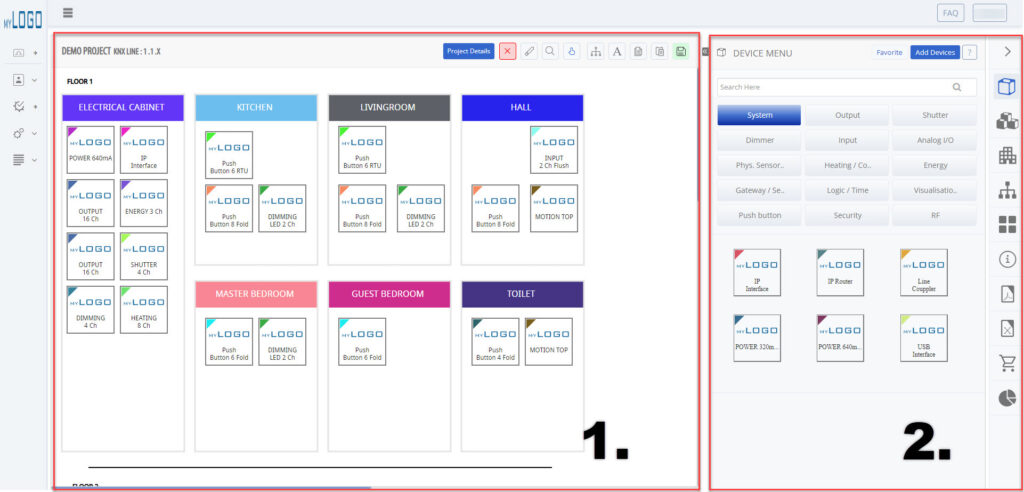
Task: Open the dashboard icon in the left sidebar
Action: click(x=19, y=53)
